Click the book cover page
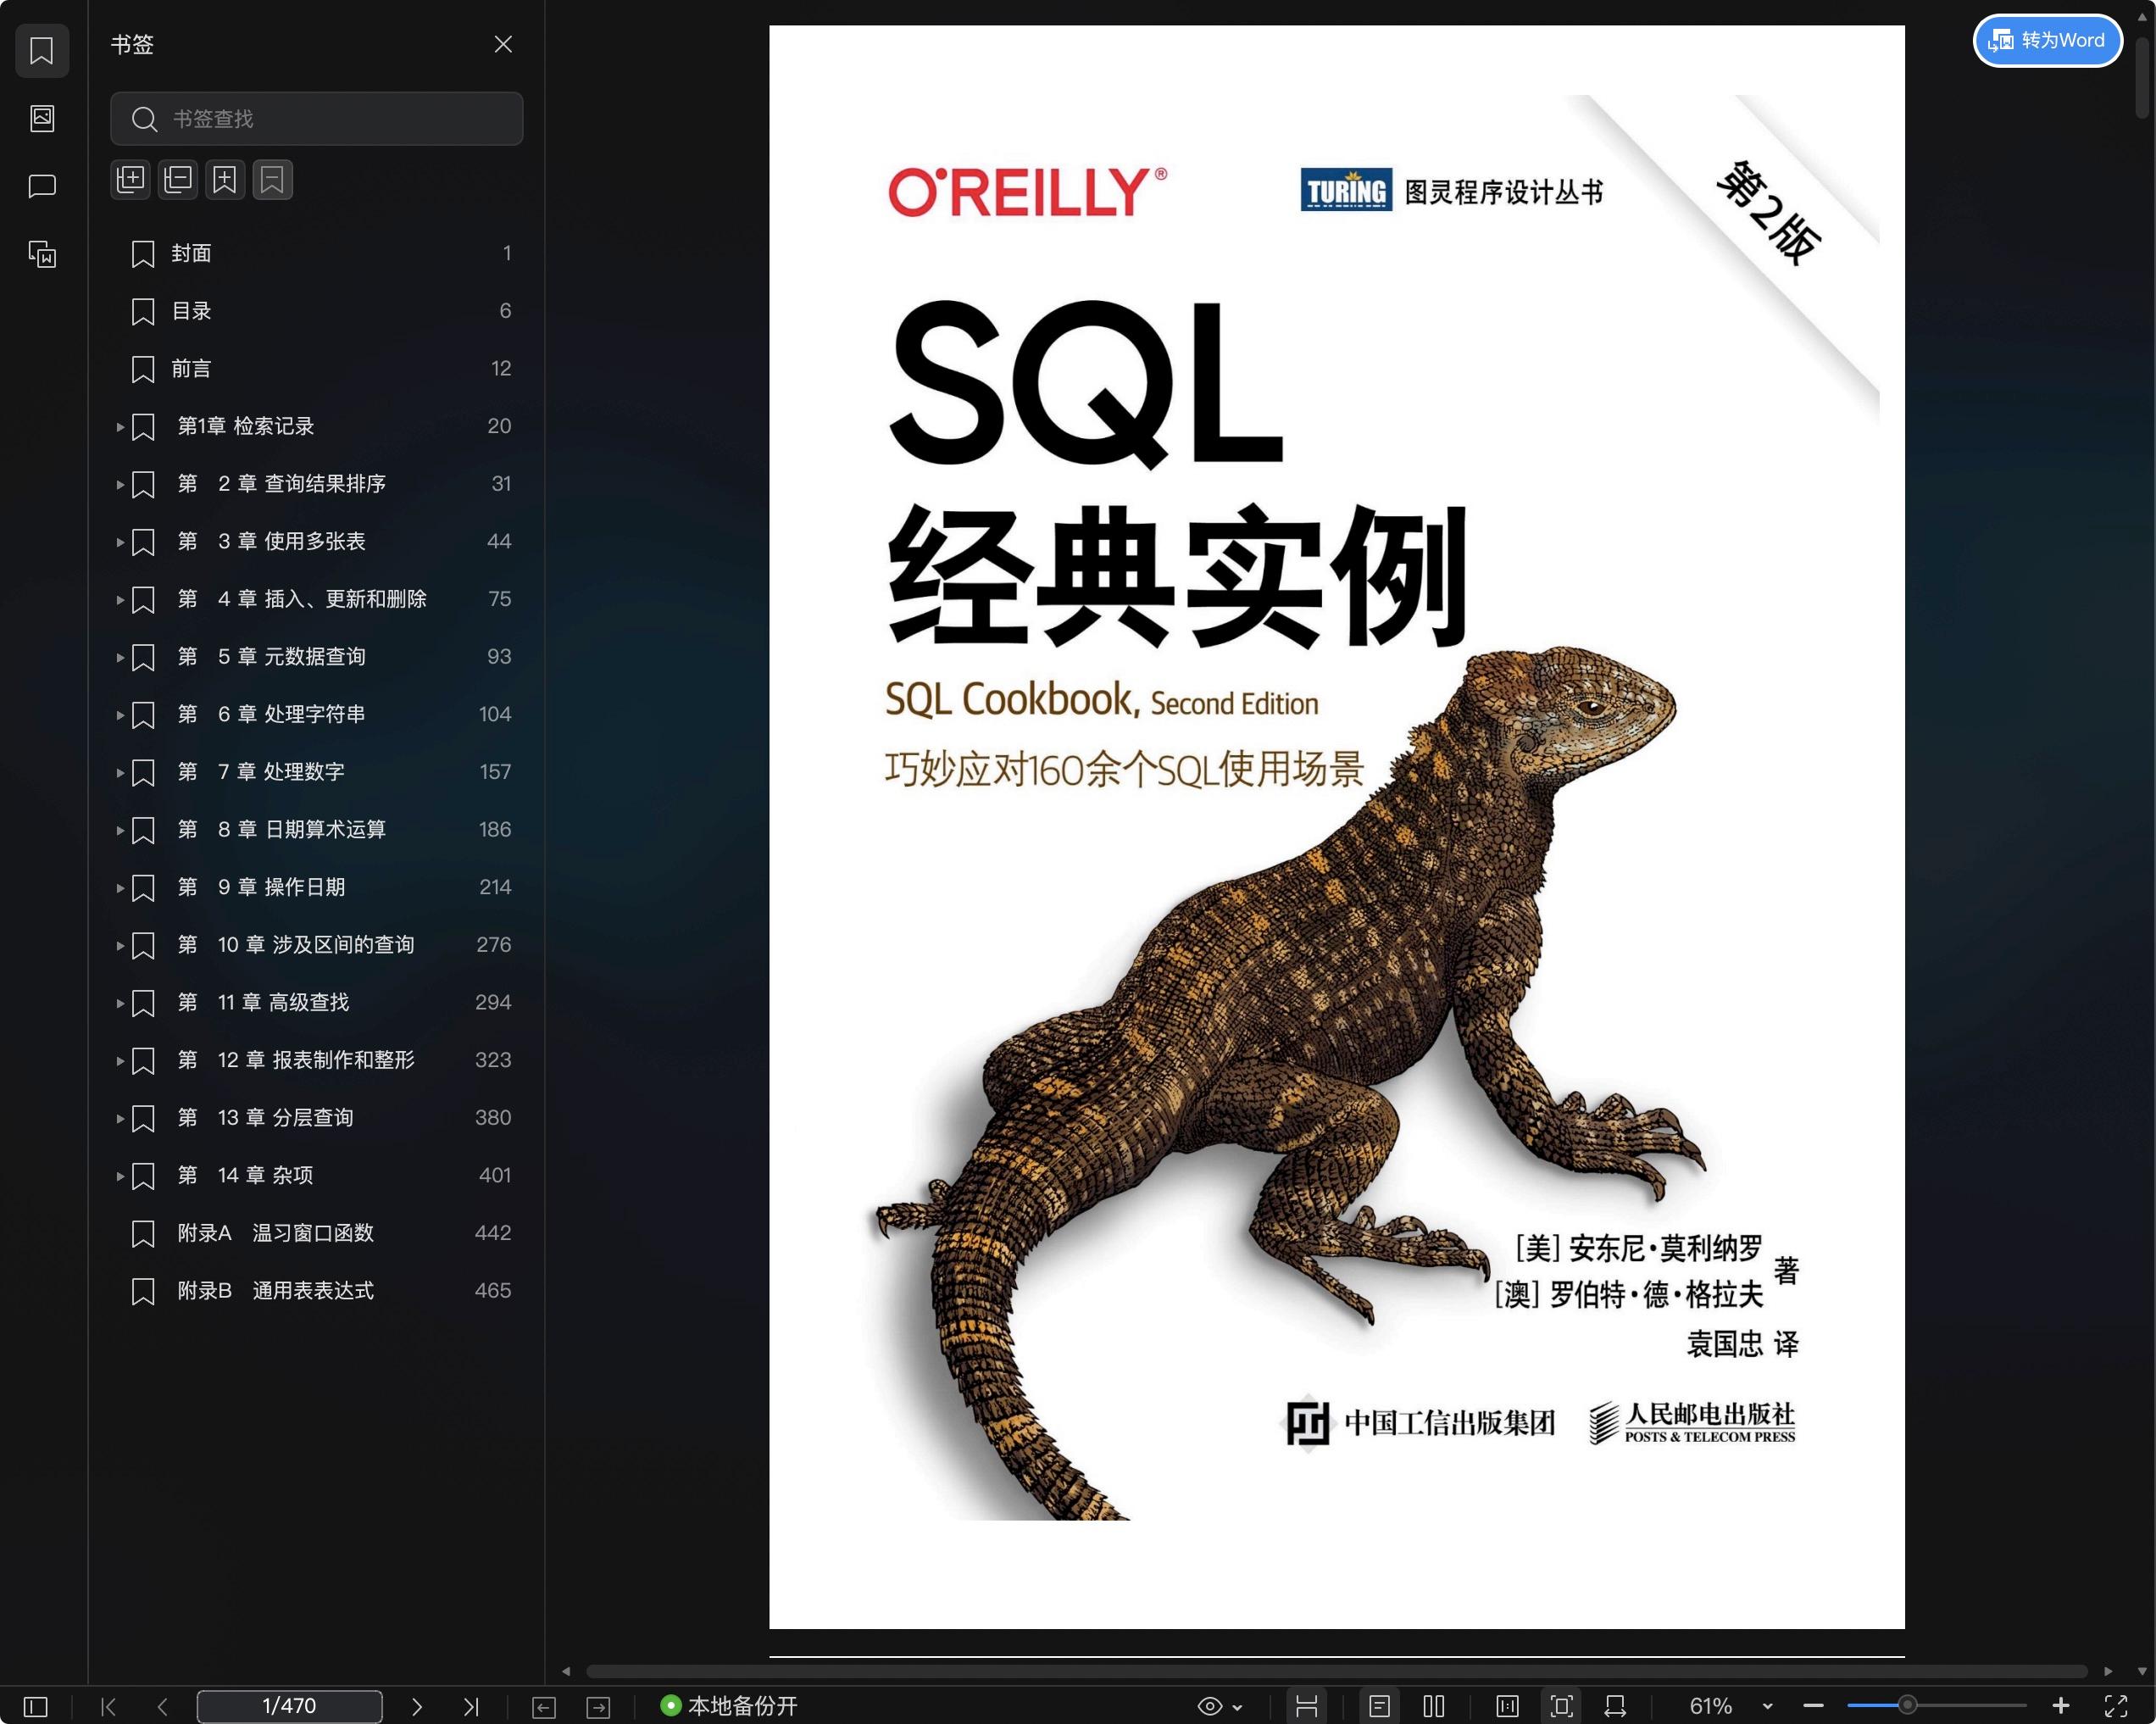2156x1724 pixels. (1336, 827)
